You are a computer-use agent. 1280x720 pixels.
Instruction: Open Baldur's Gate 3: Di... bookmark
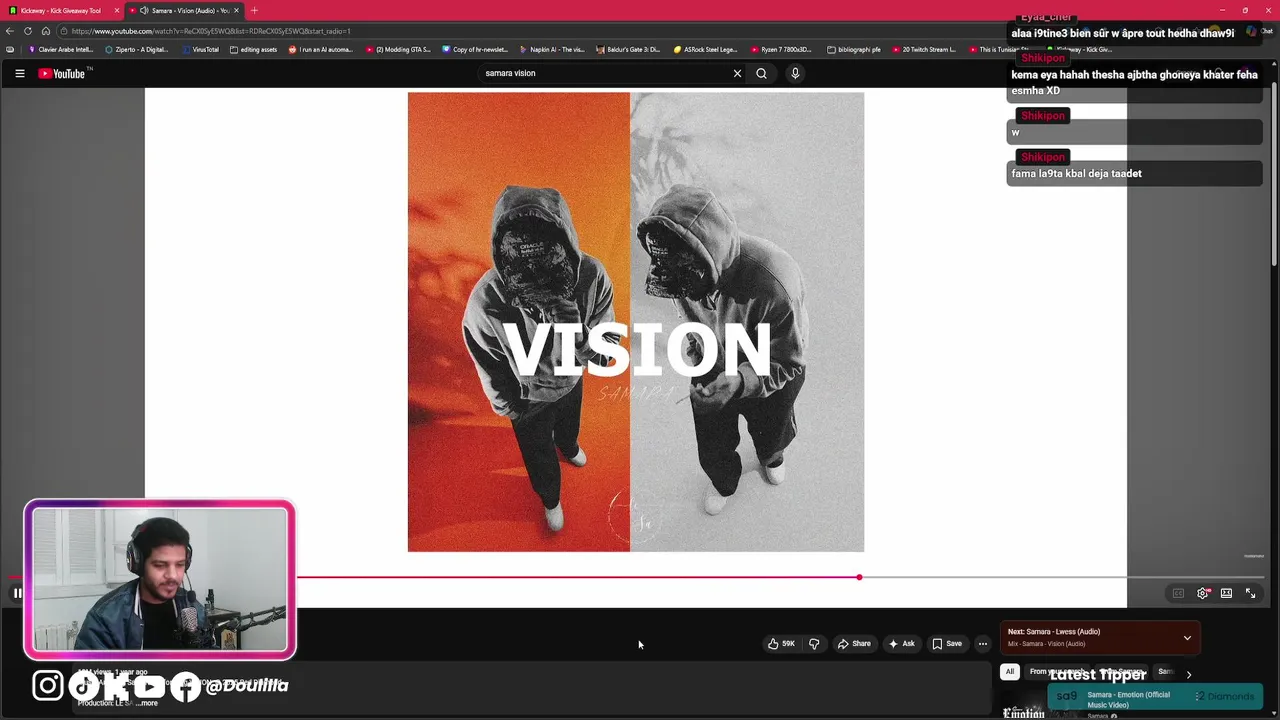coord(628,49)
